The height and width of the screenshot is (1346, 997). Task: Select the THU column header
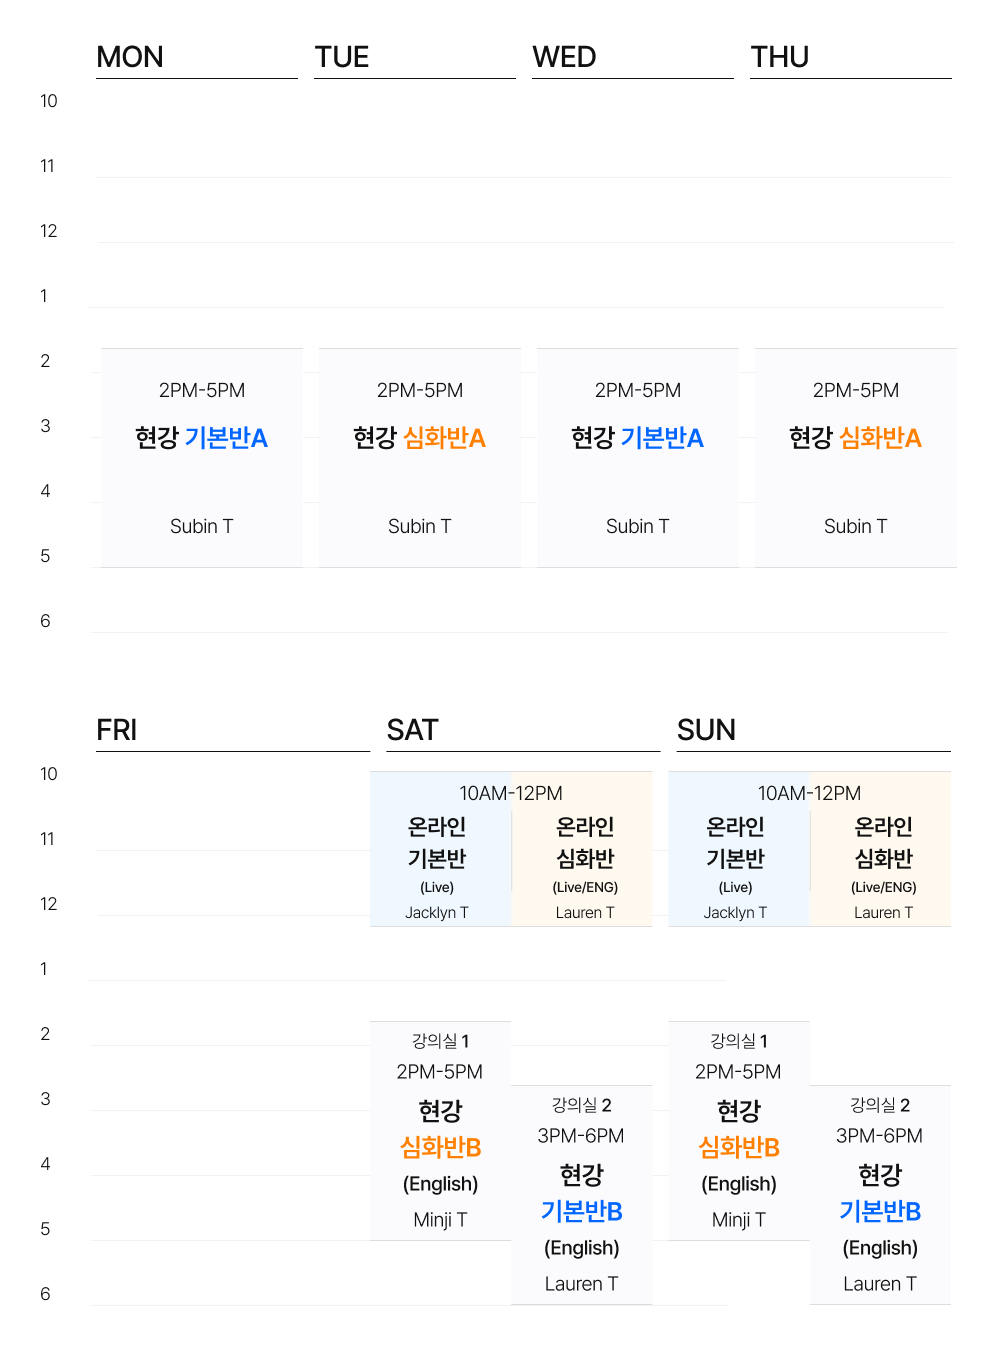click(780, 57)
